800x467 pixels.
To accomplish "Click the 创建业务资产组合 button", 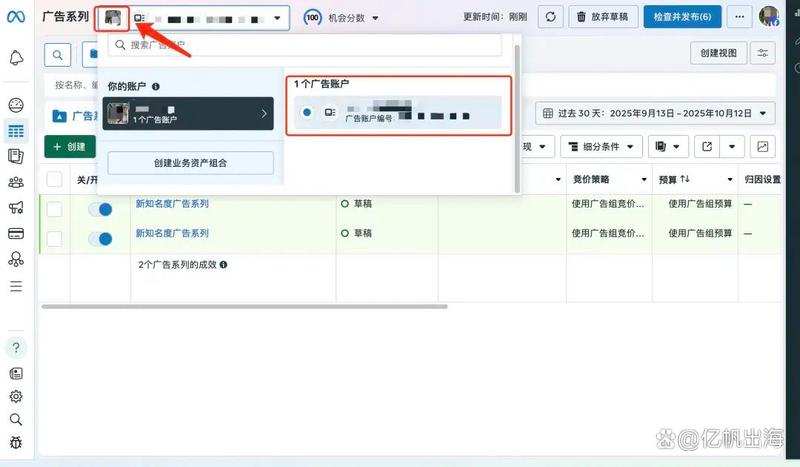I will 190,163.
